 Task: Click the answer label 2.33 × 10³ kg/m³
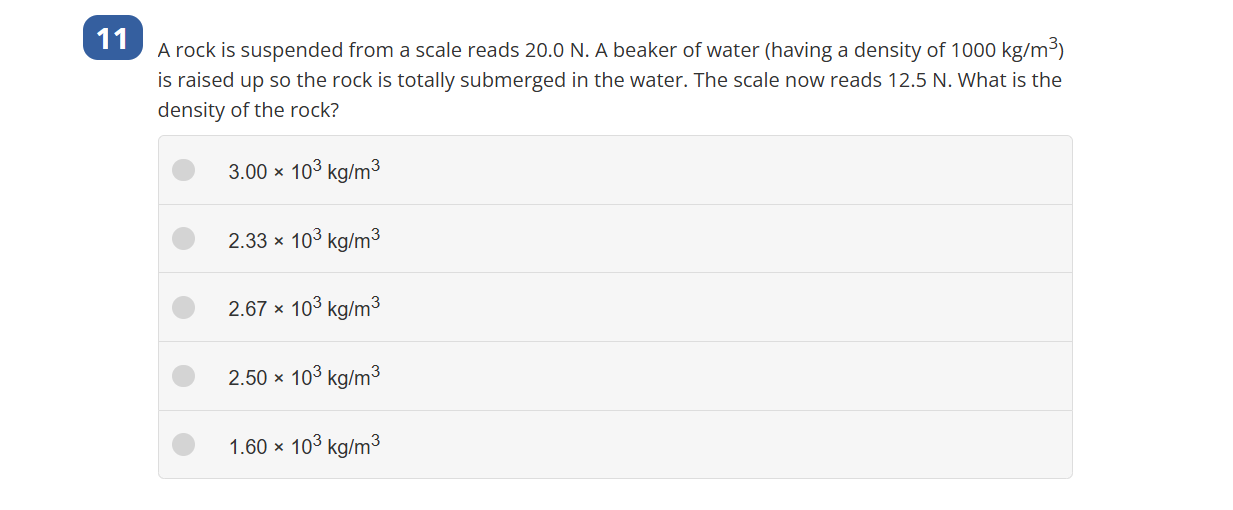tap(304, 239)
